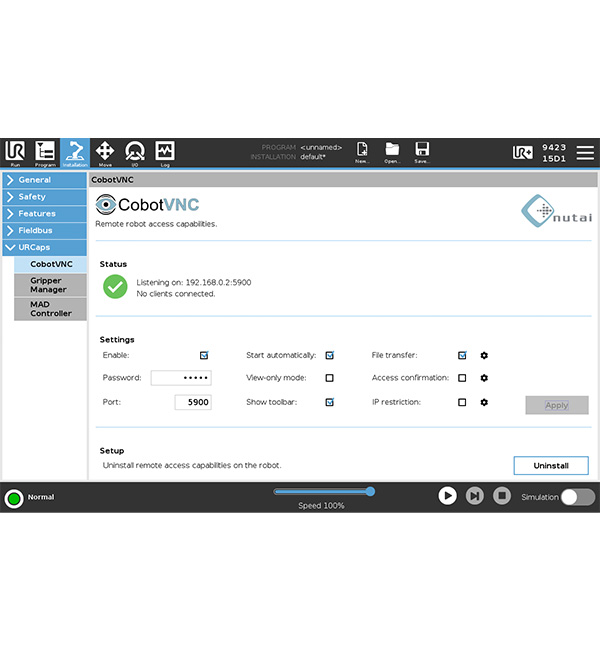
Task: Expand the General section
Action: [45, 180]
